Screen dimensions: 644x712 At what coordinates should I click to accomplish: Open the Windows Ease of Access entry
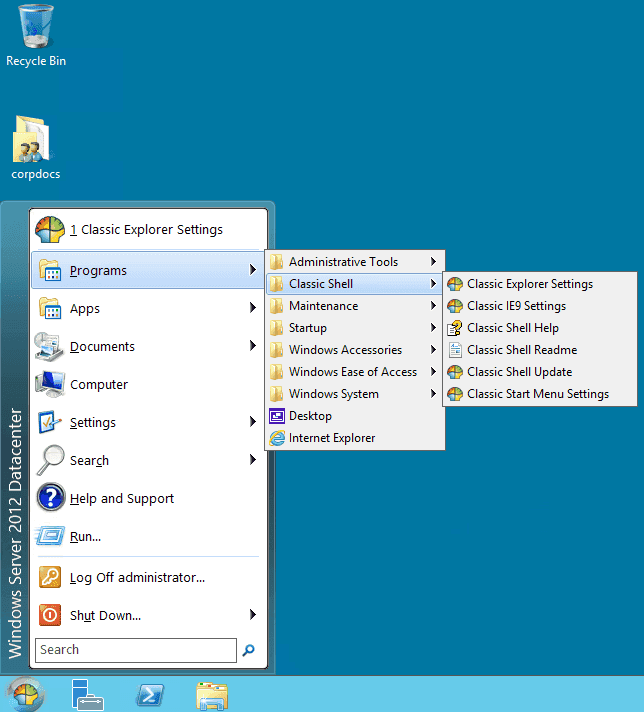tap(355, 372)
